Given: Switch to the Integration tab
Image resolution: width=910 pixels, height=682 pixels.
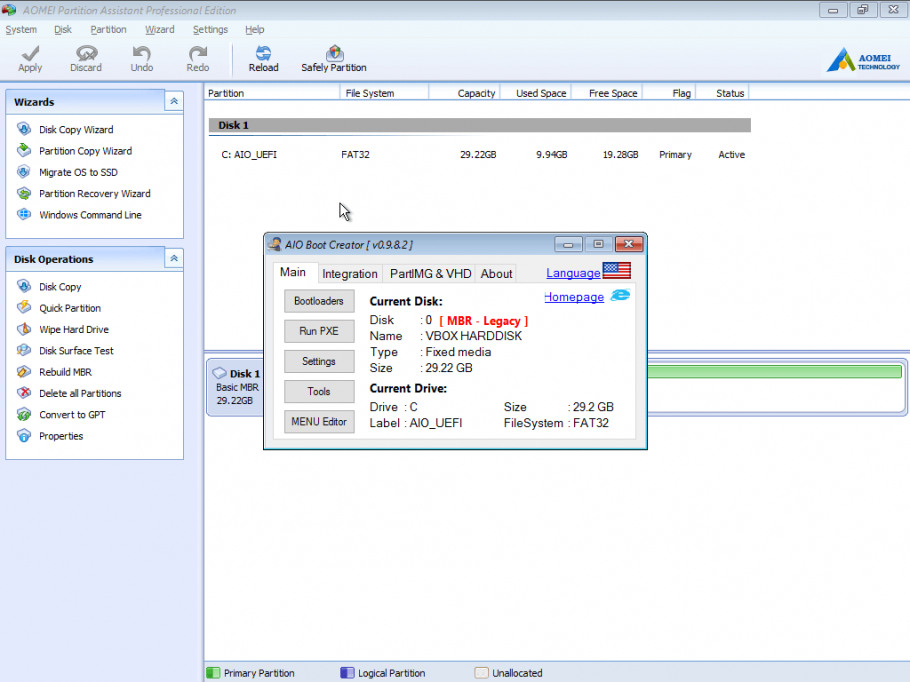Looking at the screenshot, I should pos(350,274).
